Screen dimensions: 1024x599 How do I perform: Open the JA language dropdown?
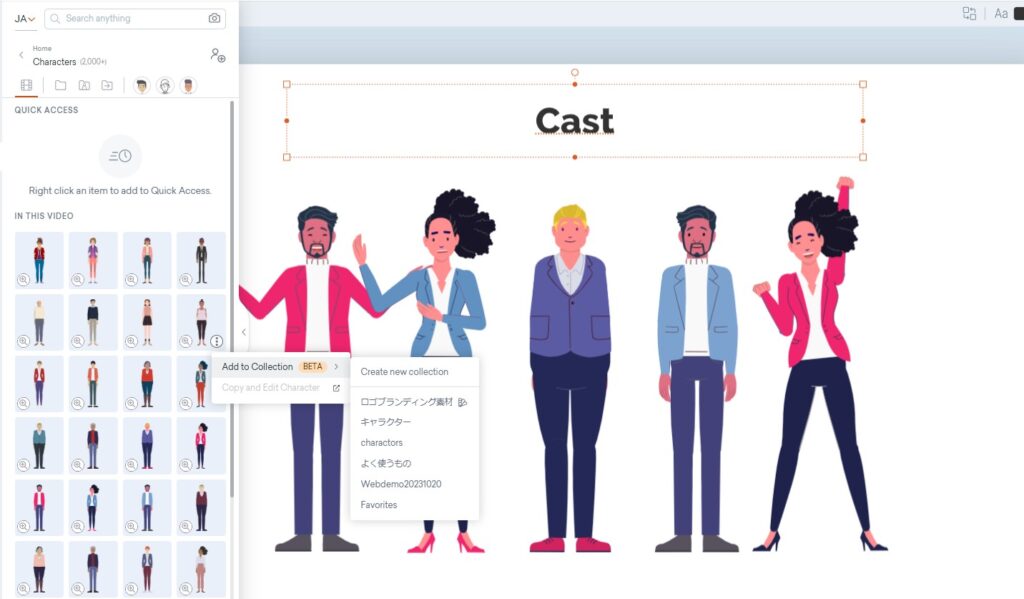tap(25, 19)
